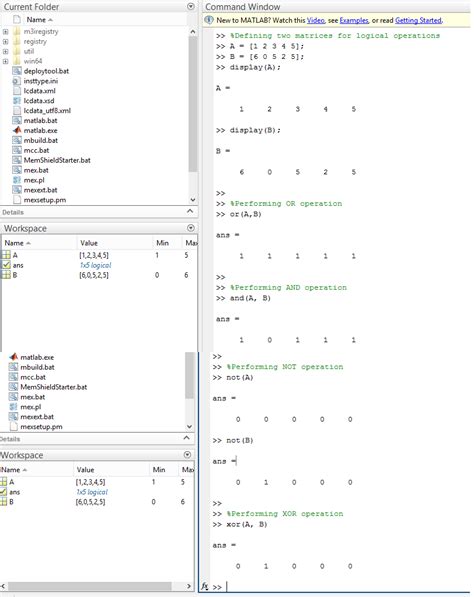The width and height of the screenshot is (474, 597).
Task: Click the win64 folder icon
Action: [x=17, y=61]
